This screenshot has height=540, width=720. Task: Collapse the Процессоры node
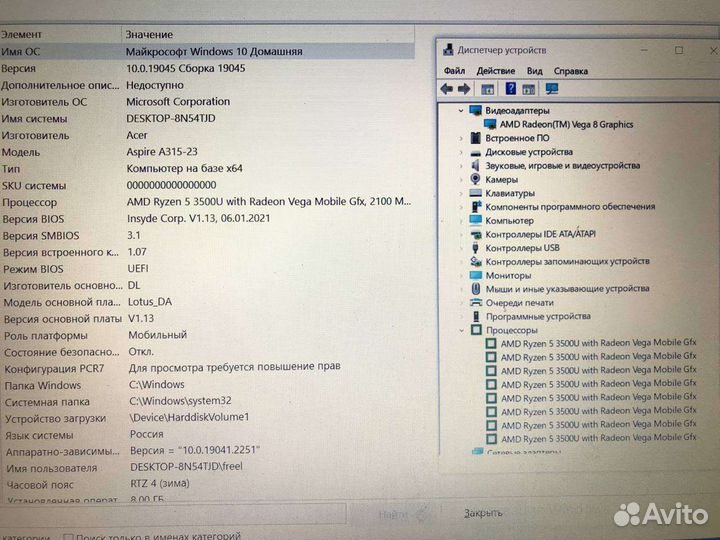[x=462, y=330]
